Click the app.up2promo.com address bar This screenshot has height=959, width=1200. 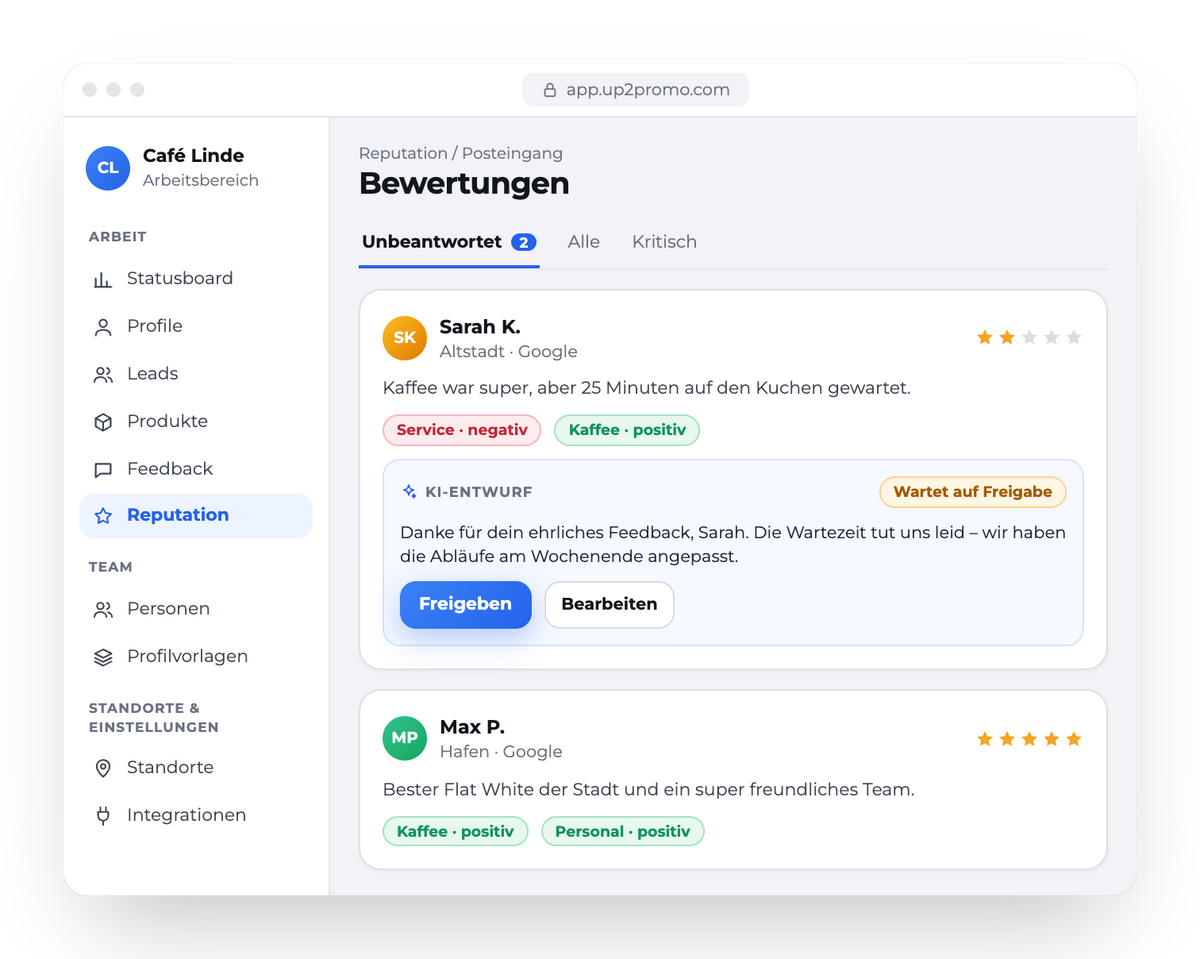635,90
